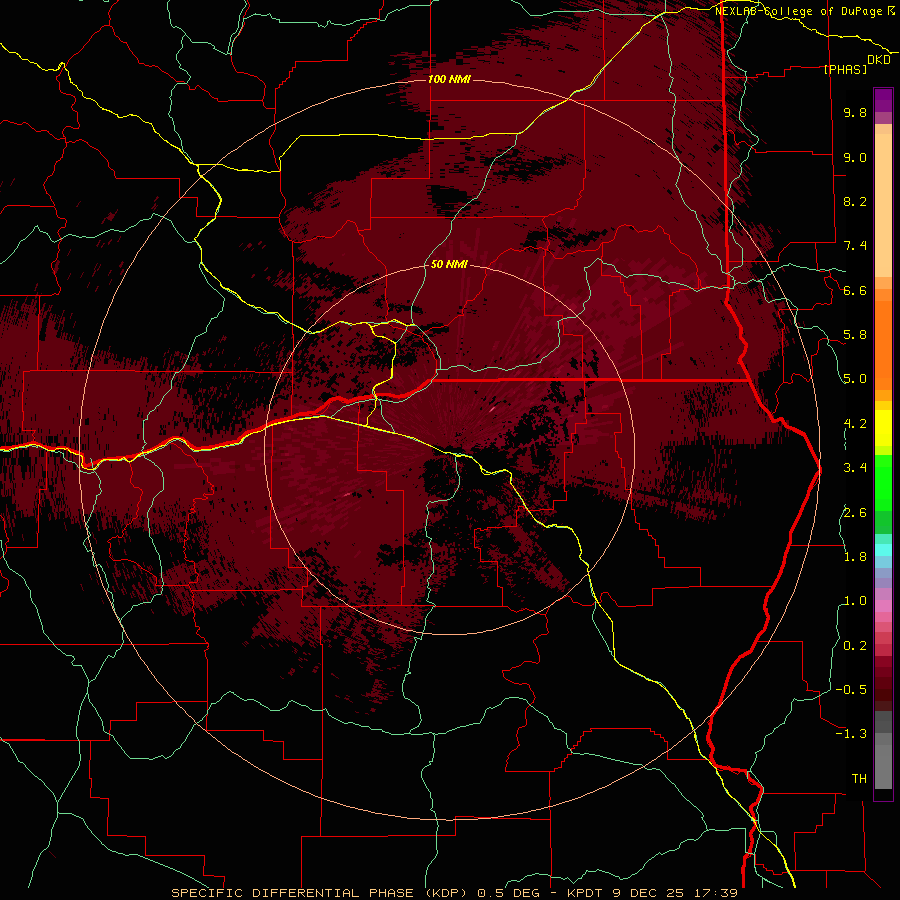Screen dimensions: 900x900
Task: Click the dark orange segment of the color scale
Action: (883, 344)
